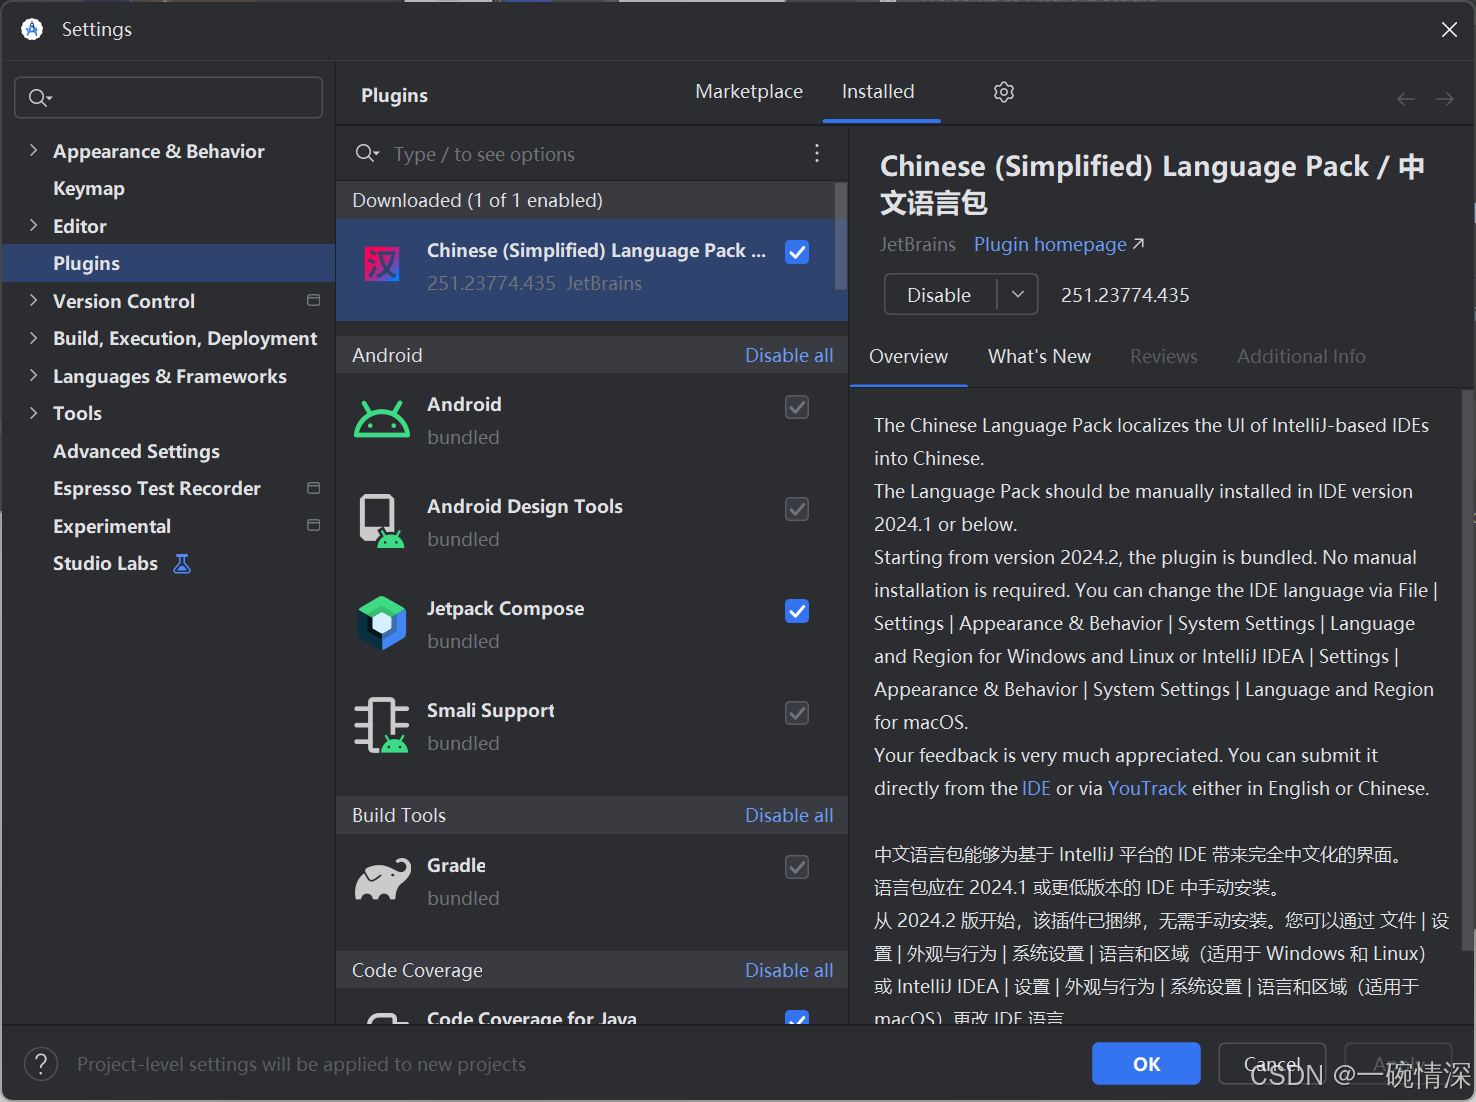The image size is (1476, 1102).
Task: Close the Settings dialog
Action: (1449, 30)
